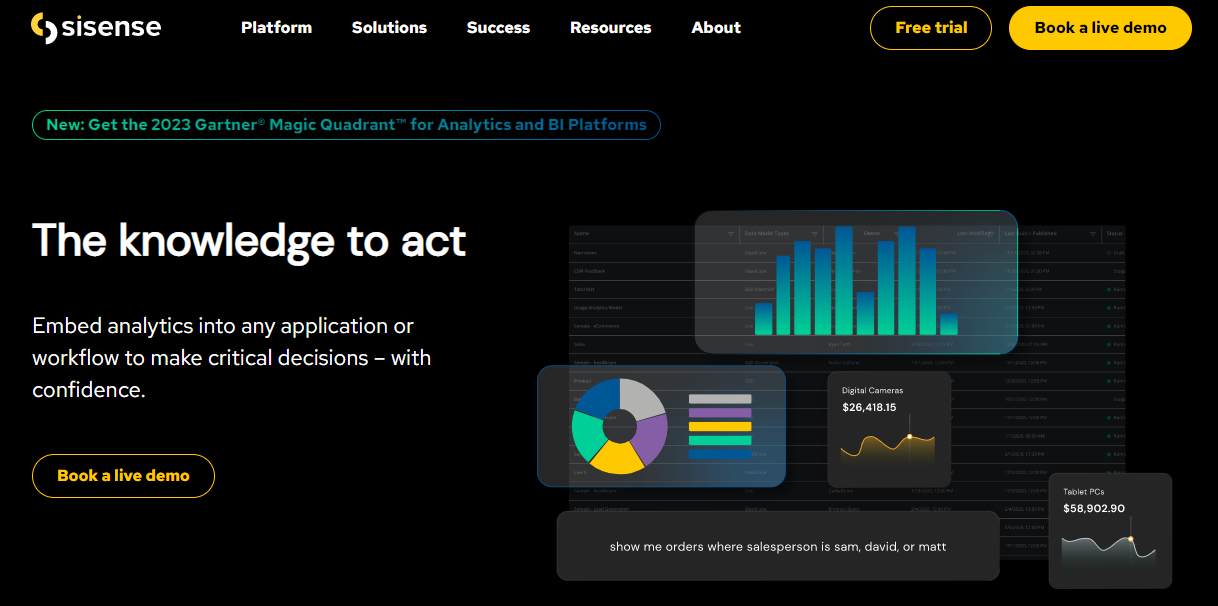Image resolution: width=1218 pixels, height=606 pixels.
Task: Open the Success menu
Action: click(x=498, y=28)
